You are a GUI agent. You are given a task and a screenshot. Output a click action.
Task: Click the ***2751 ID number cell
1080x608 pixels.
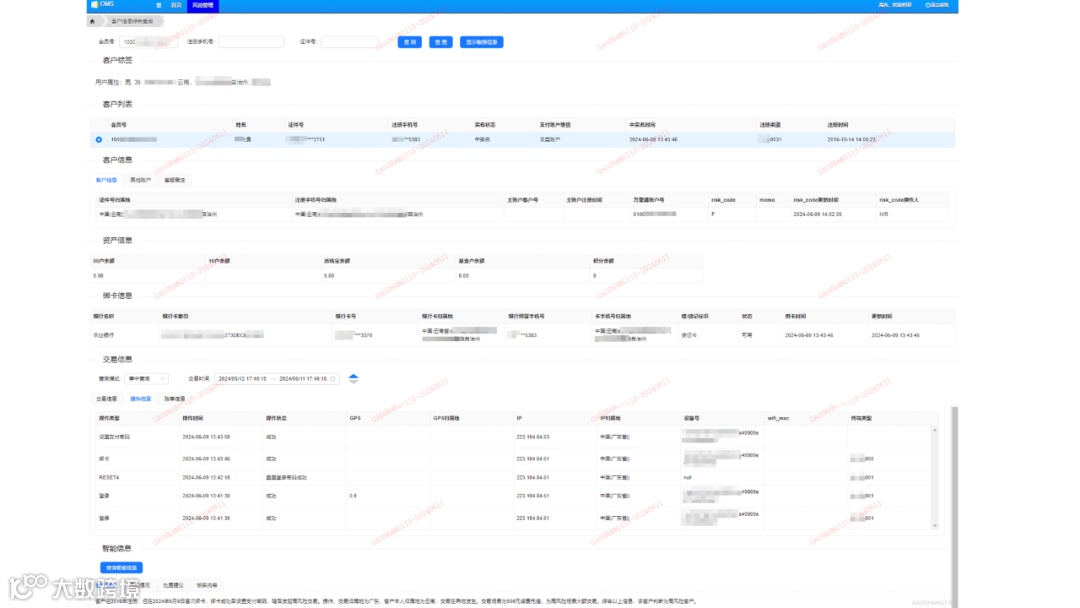point(307,139)
